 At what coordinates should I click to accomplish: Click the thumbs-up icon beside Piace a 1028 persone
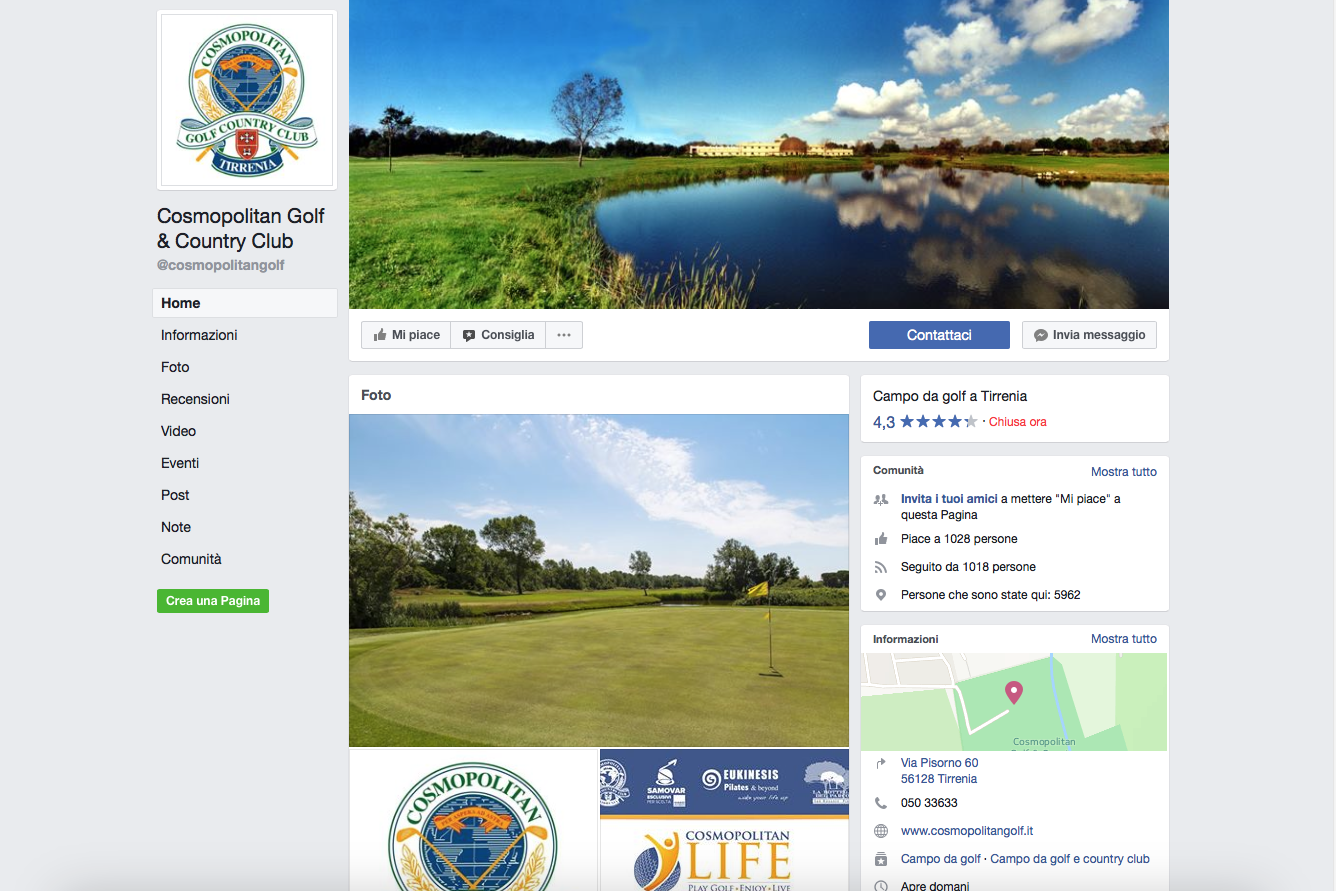click(881, 539)
